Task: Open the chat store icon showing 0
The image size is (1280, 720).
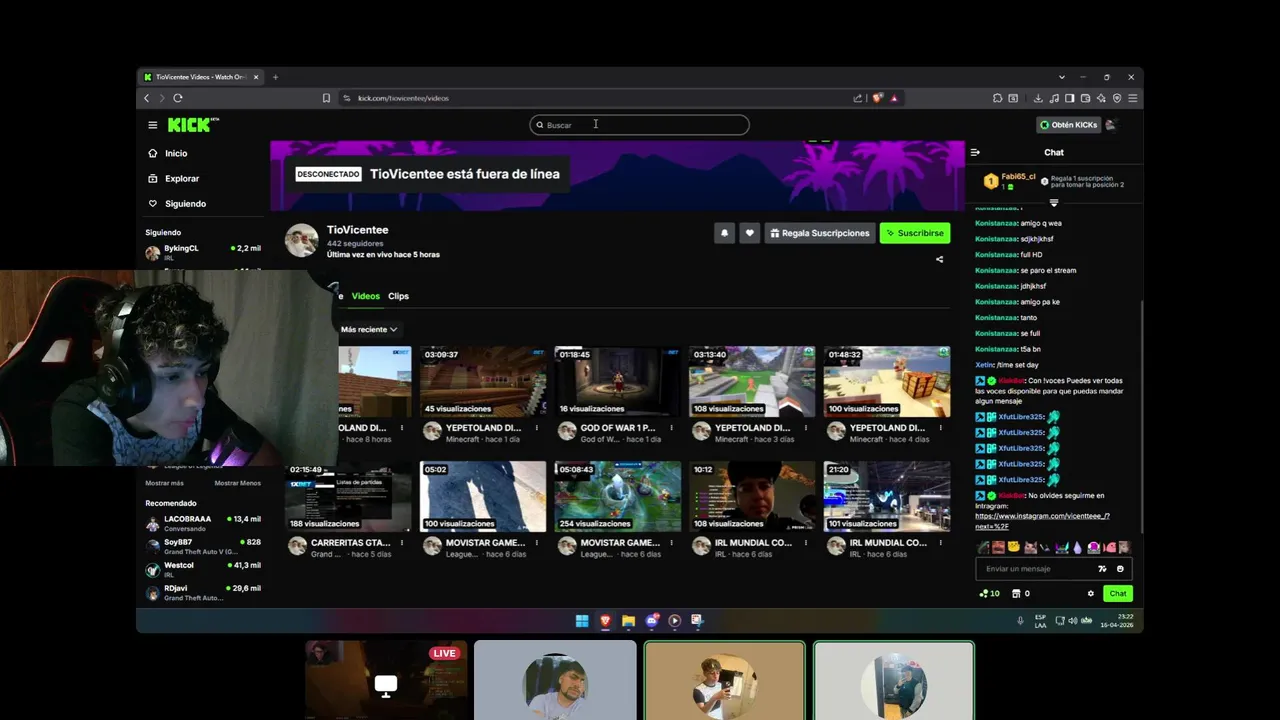Action: pos(1021,594)
